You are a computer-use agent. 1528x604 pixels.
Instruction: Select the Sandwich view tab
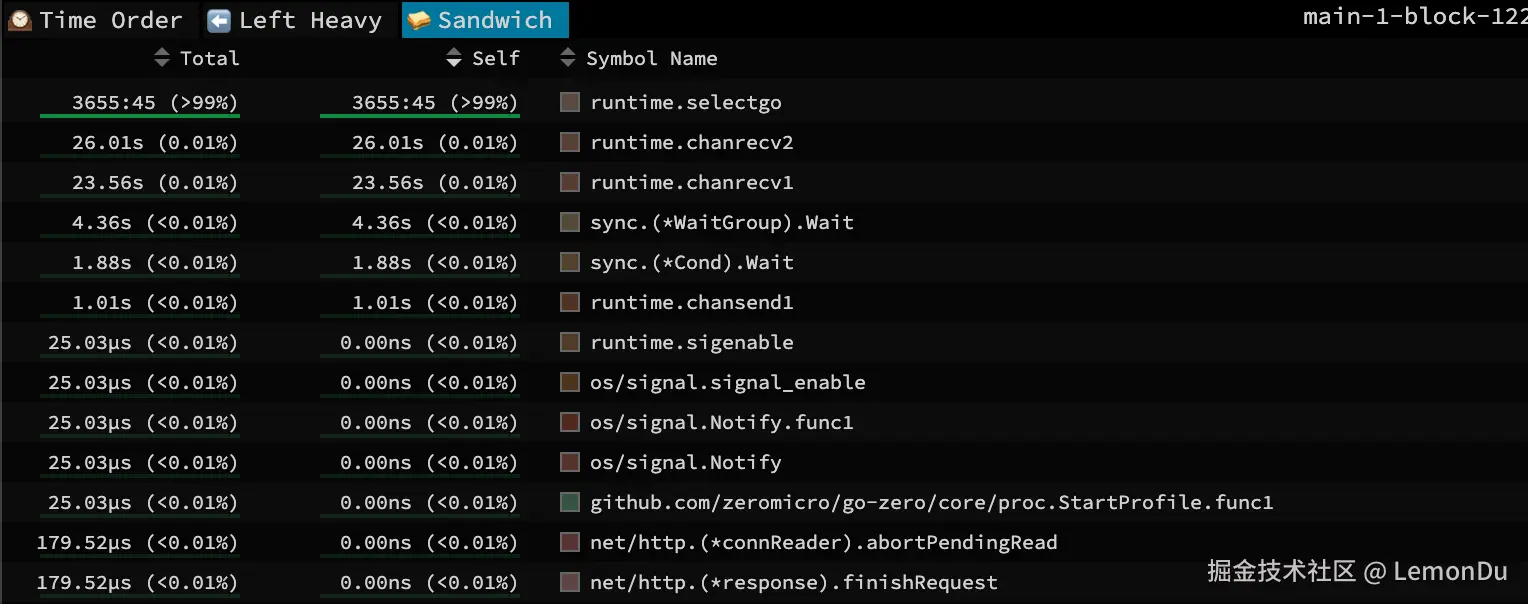pyautogui.click(x=484, y=20)
